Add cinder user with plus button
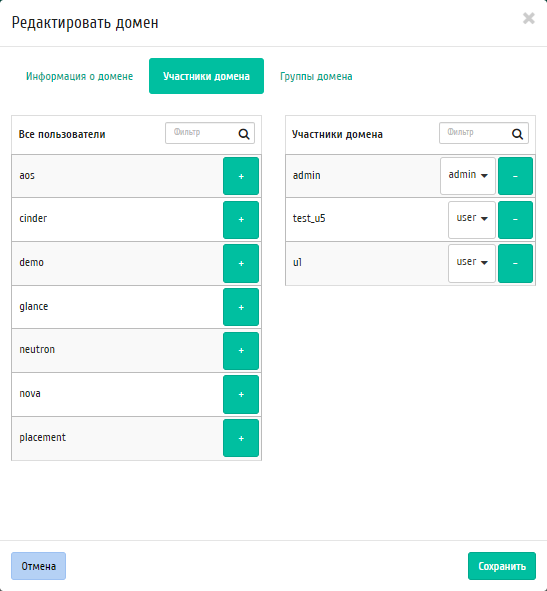 click(x=241, y=220)
